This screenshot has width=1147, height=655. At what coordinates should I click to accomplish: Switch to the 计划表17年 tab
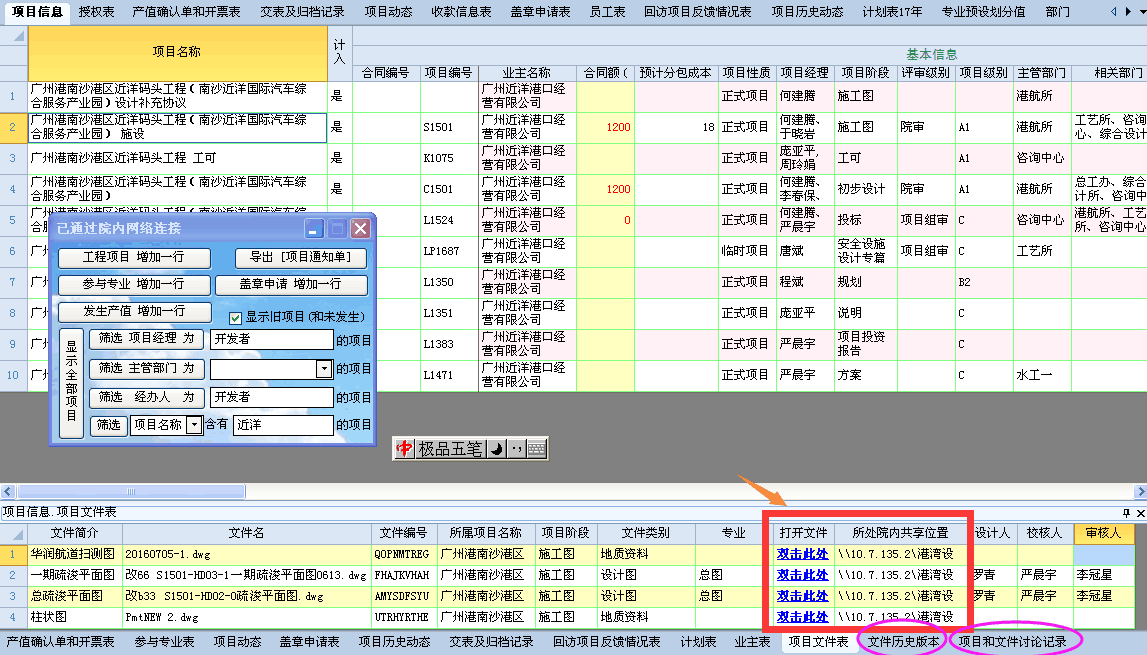[892, 12]
